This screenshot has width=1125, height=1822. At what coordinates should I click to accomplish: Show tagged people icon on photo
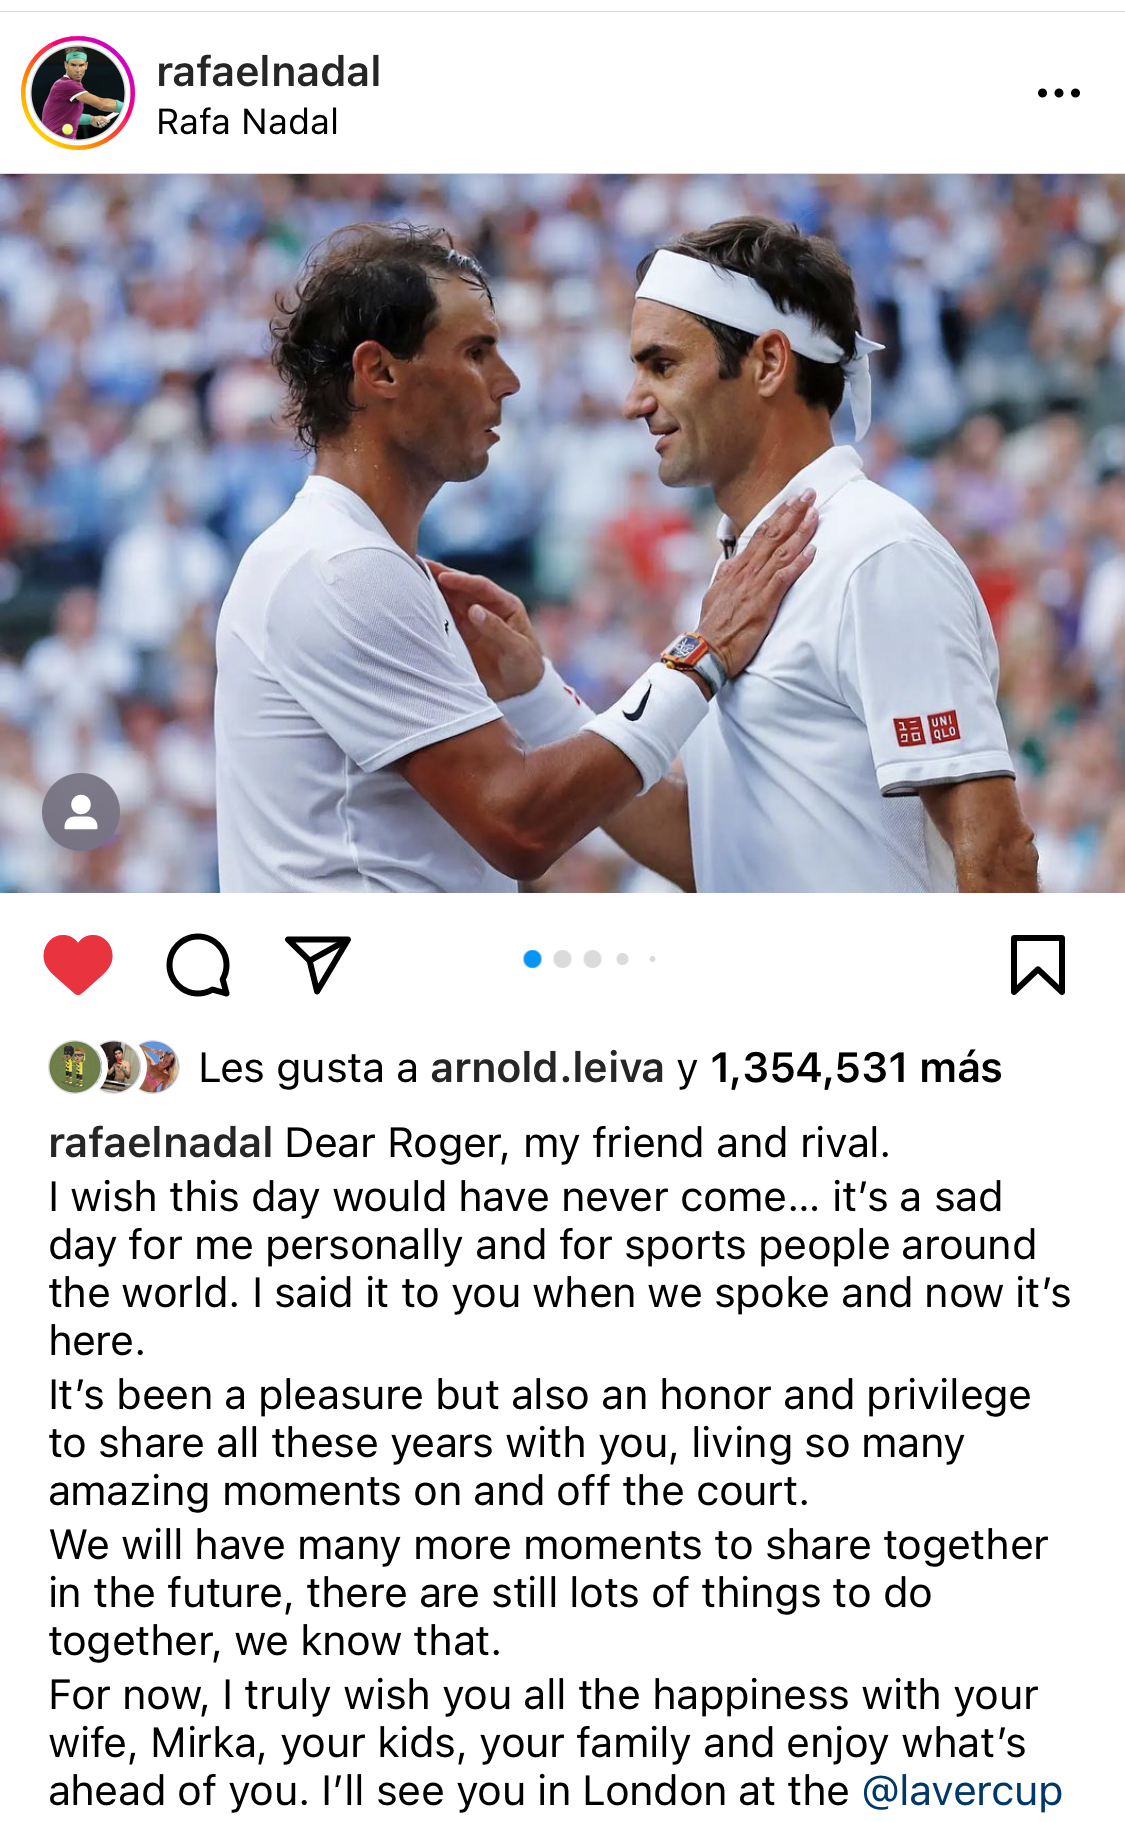(x=81, y=812)
